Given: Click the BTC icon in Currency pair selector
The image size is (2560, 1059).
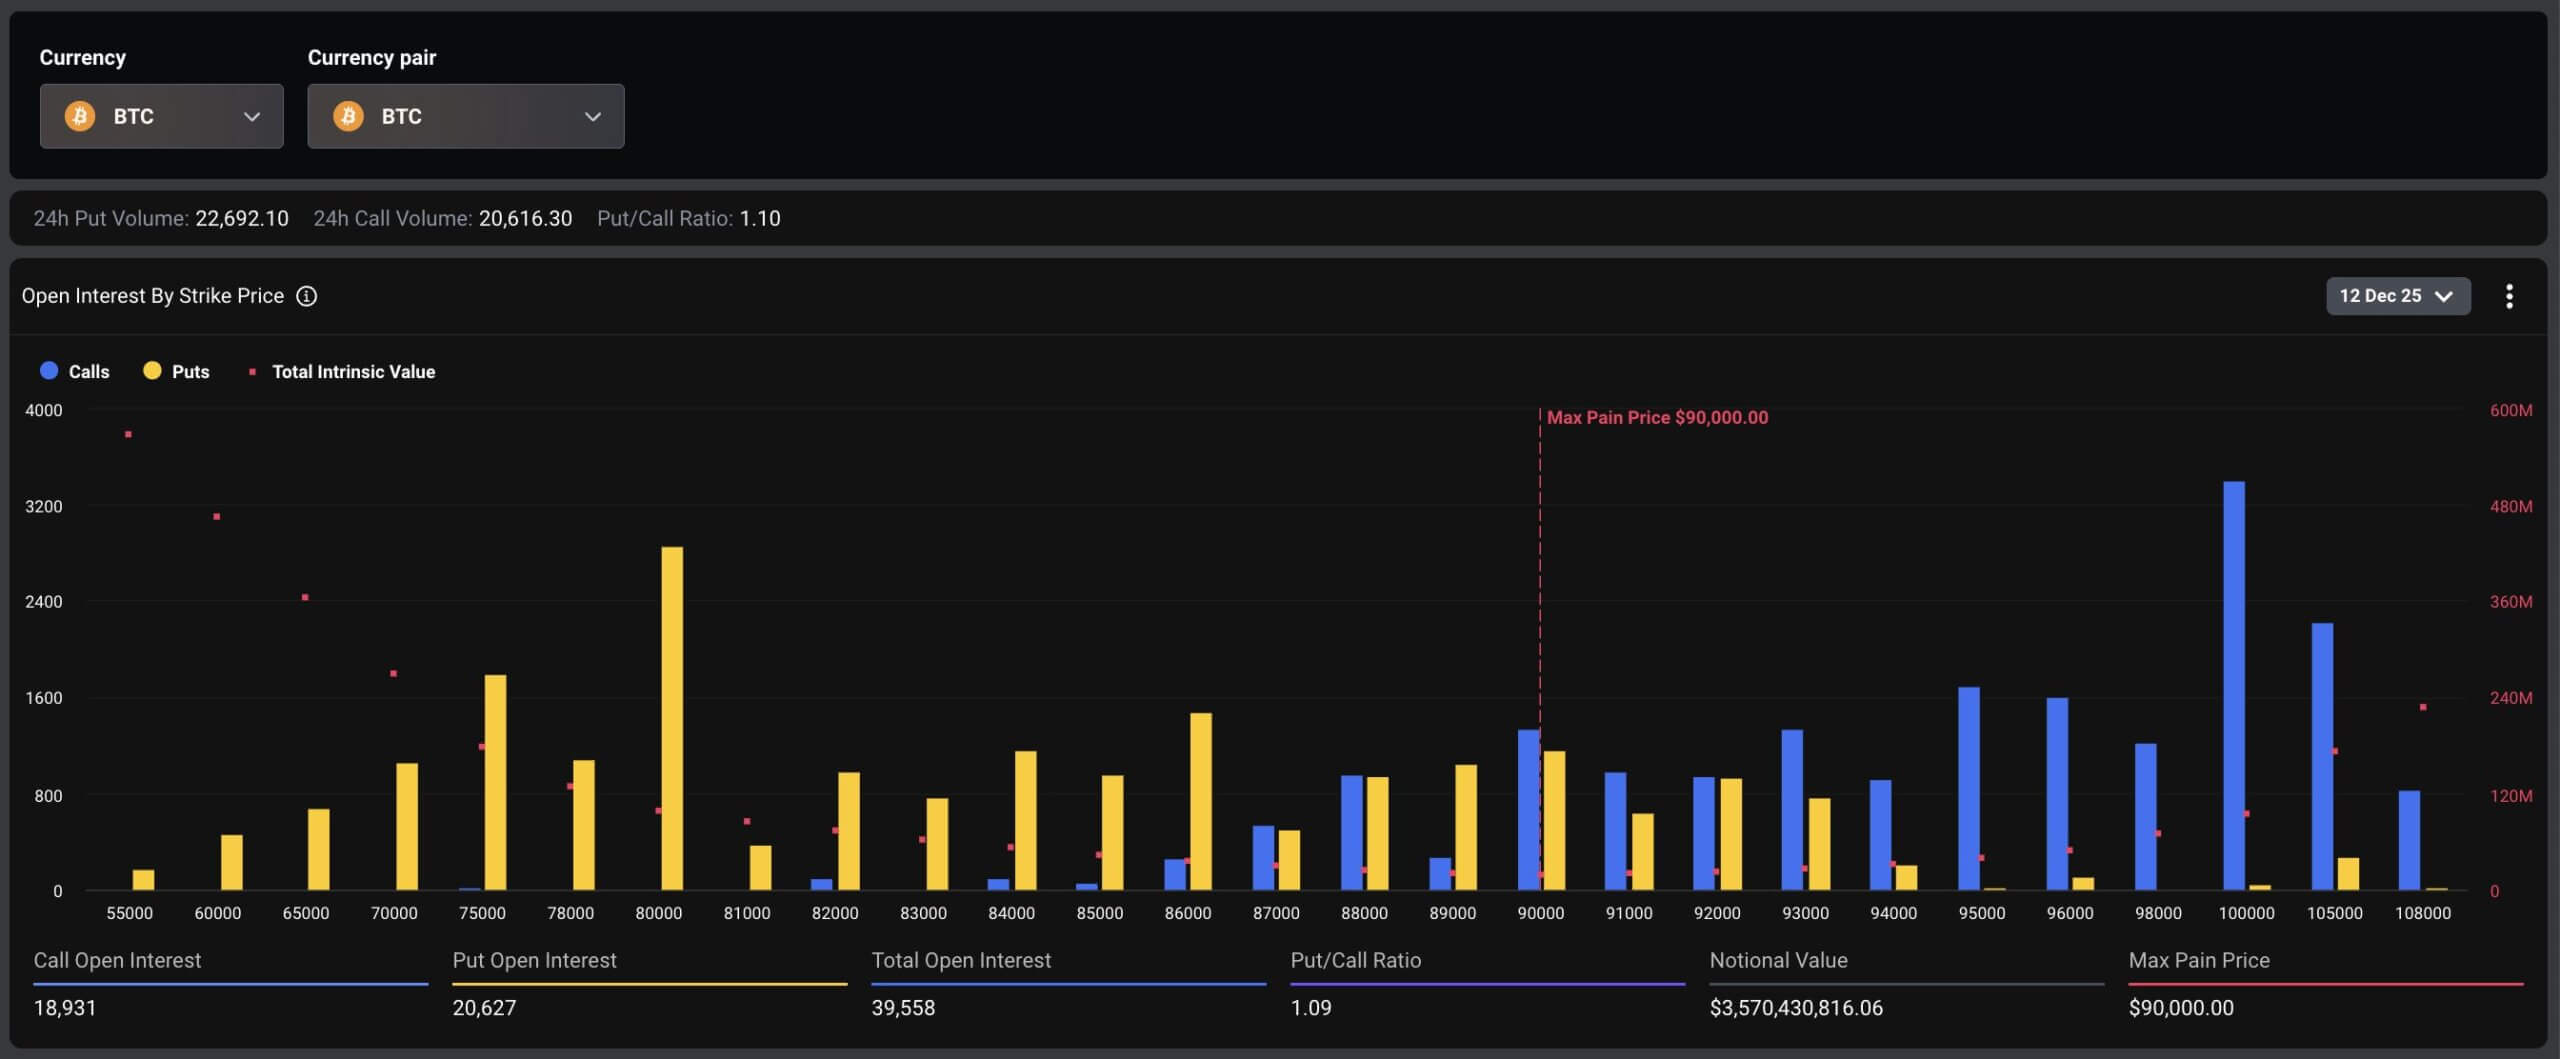Looking at the screenshot, I should click(350, 116).
